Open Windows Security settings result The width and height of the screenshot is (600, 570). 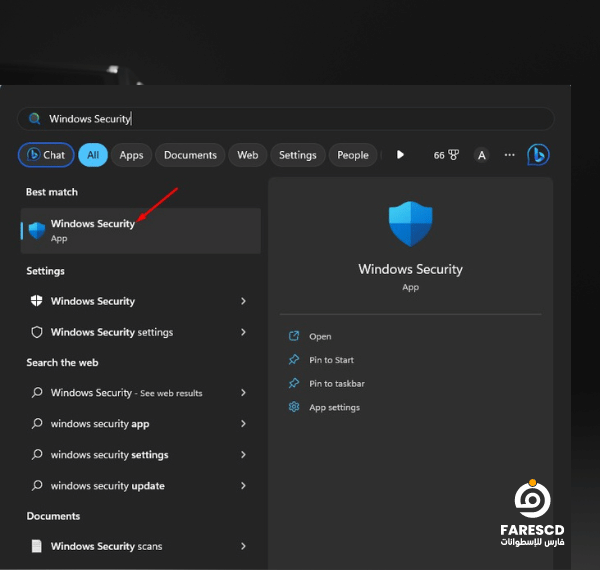click(x=141, y=332)
